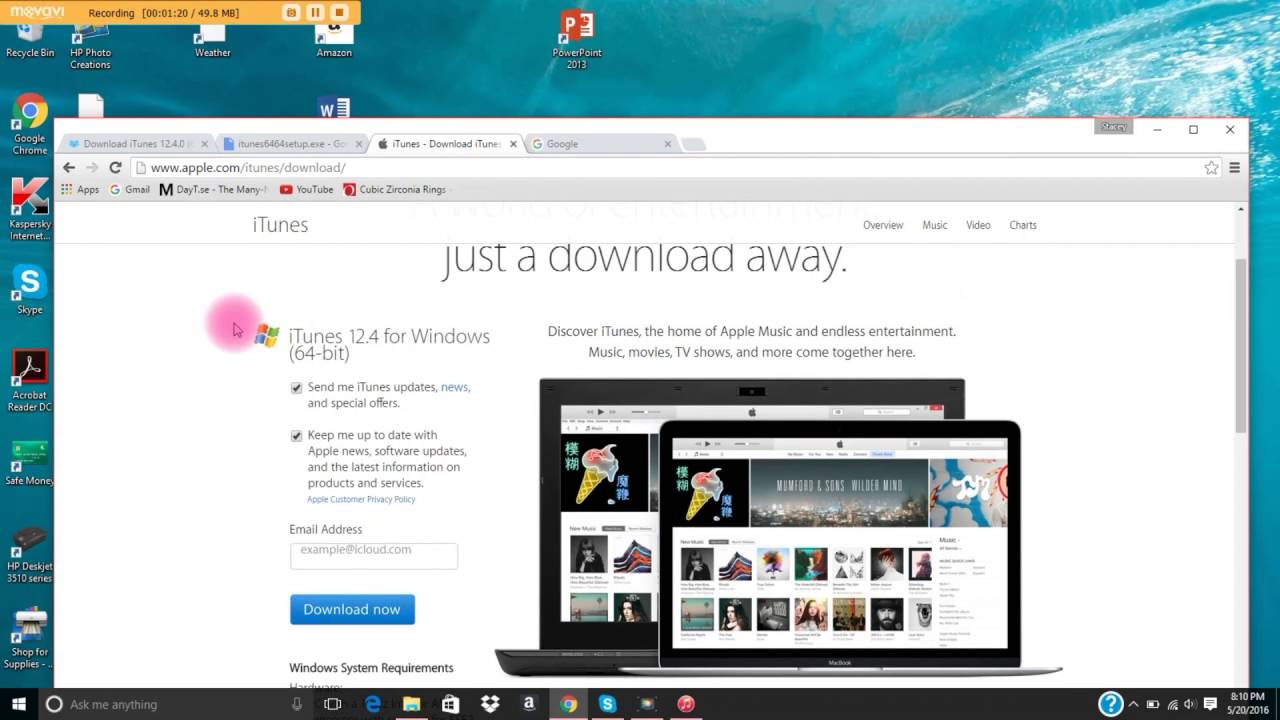Open Recycle Bin on desktop
The height and width of the screenshot is (720, 1280).
pyautogui.click(x=30, y=42)
